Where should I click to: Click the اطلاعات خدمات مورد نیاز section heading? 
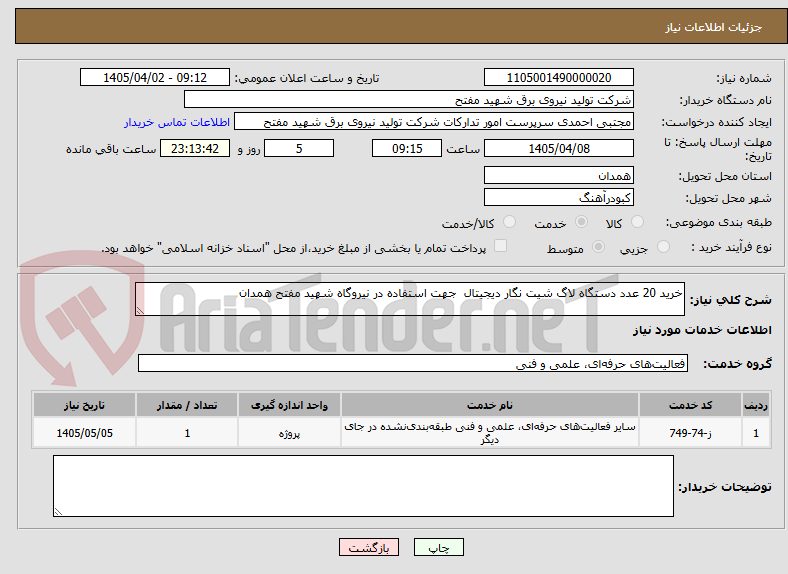[702, 330]
